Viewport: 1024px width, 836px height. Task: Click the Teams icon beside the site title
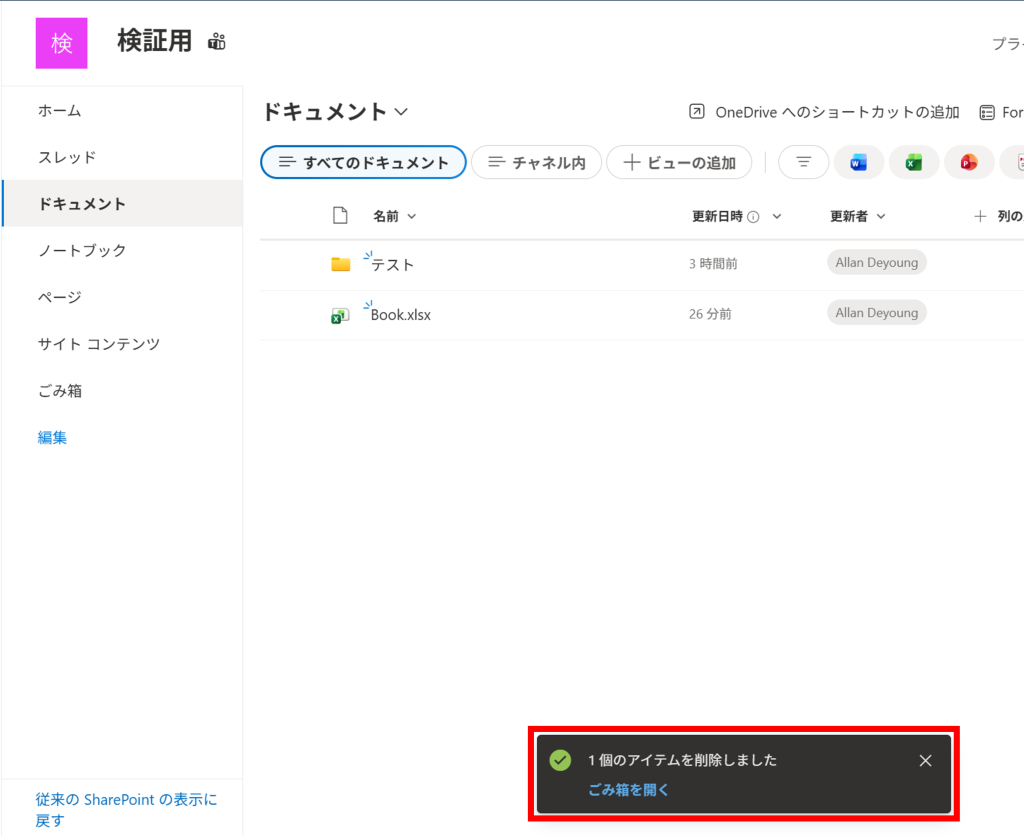tap(217, 42)
